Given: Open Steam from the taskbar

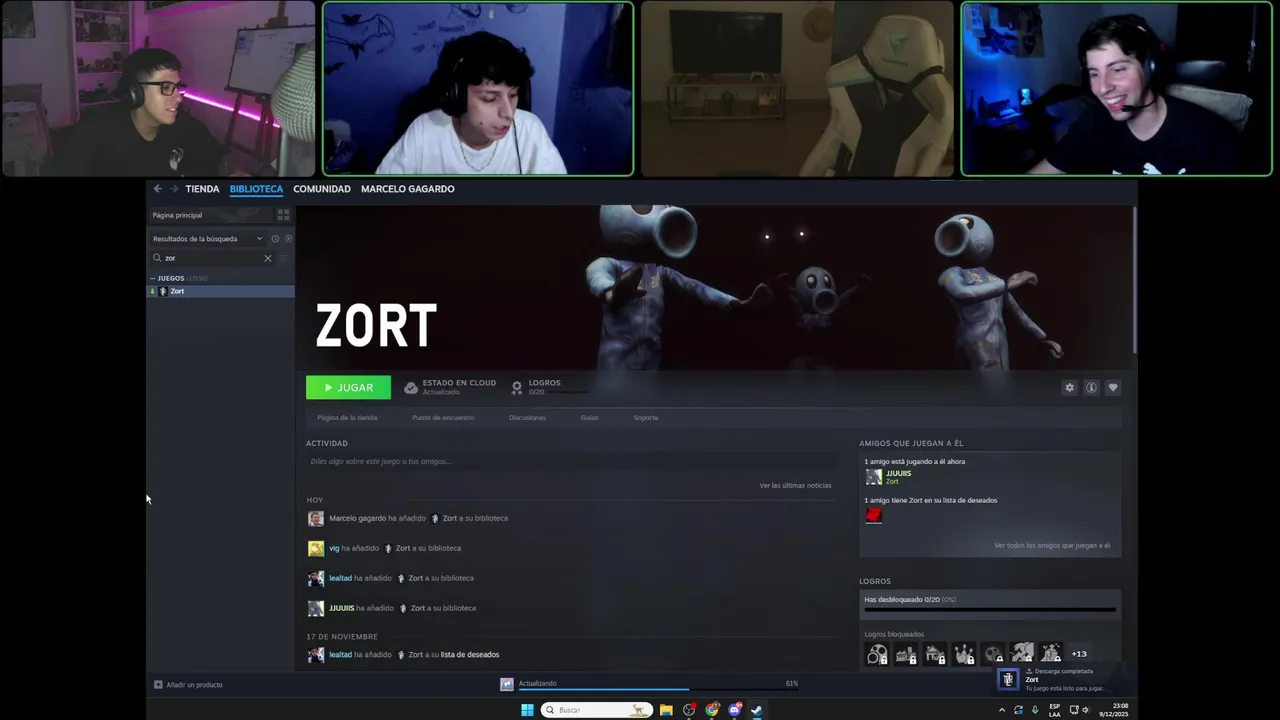Looking at the screenshot, I should click(757, 710).
